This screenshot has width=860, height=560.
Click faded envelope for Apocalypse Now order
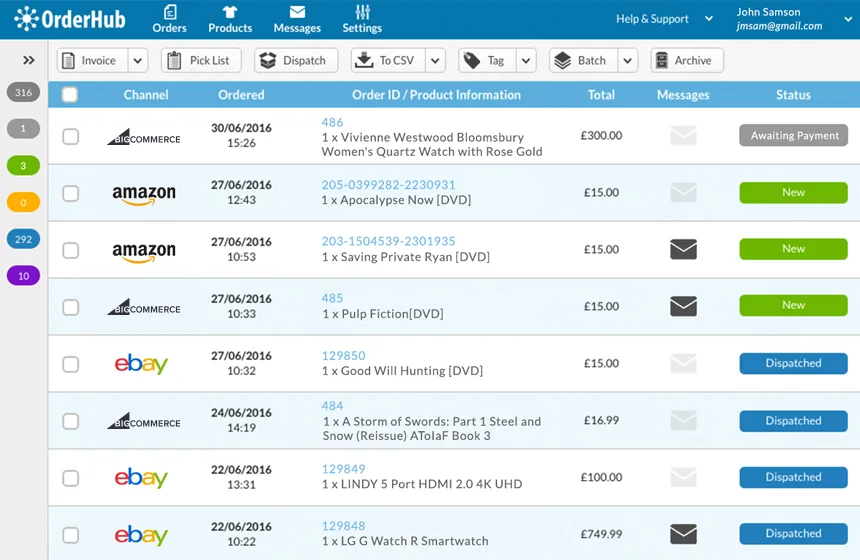point(683,193)
